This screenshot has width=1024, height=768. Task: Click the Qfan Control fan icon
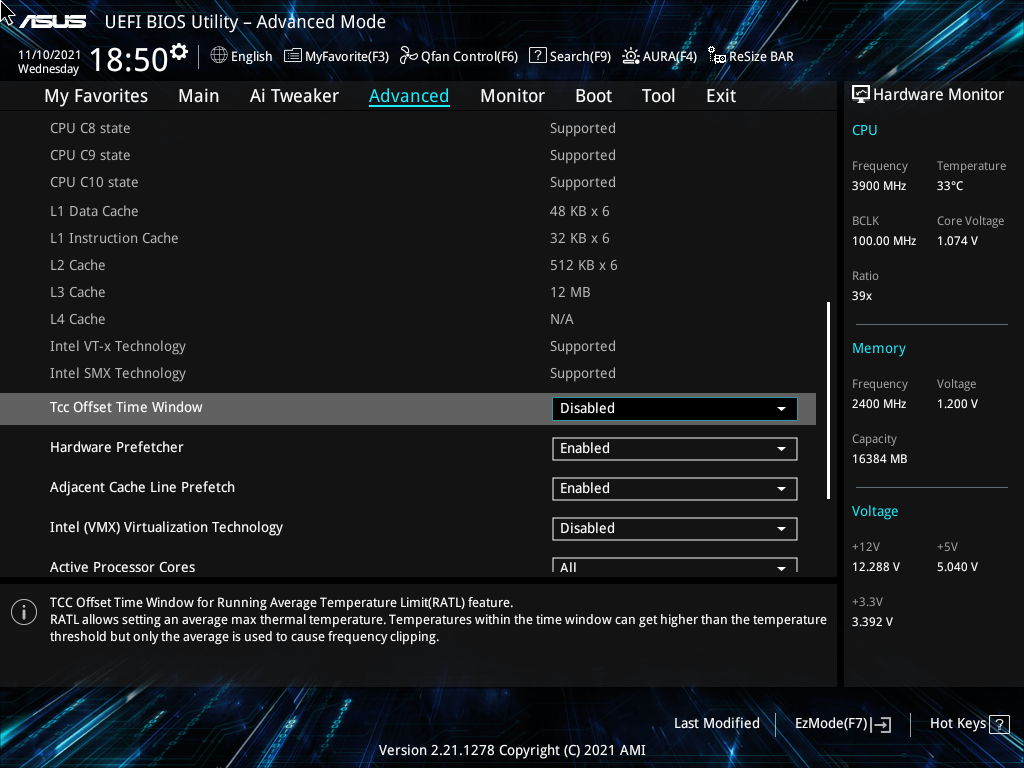tap(409, 56)
